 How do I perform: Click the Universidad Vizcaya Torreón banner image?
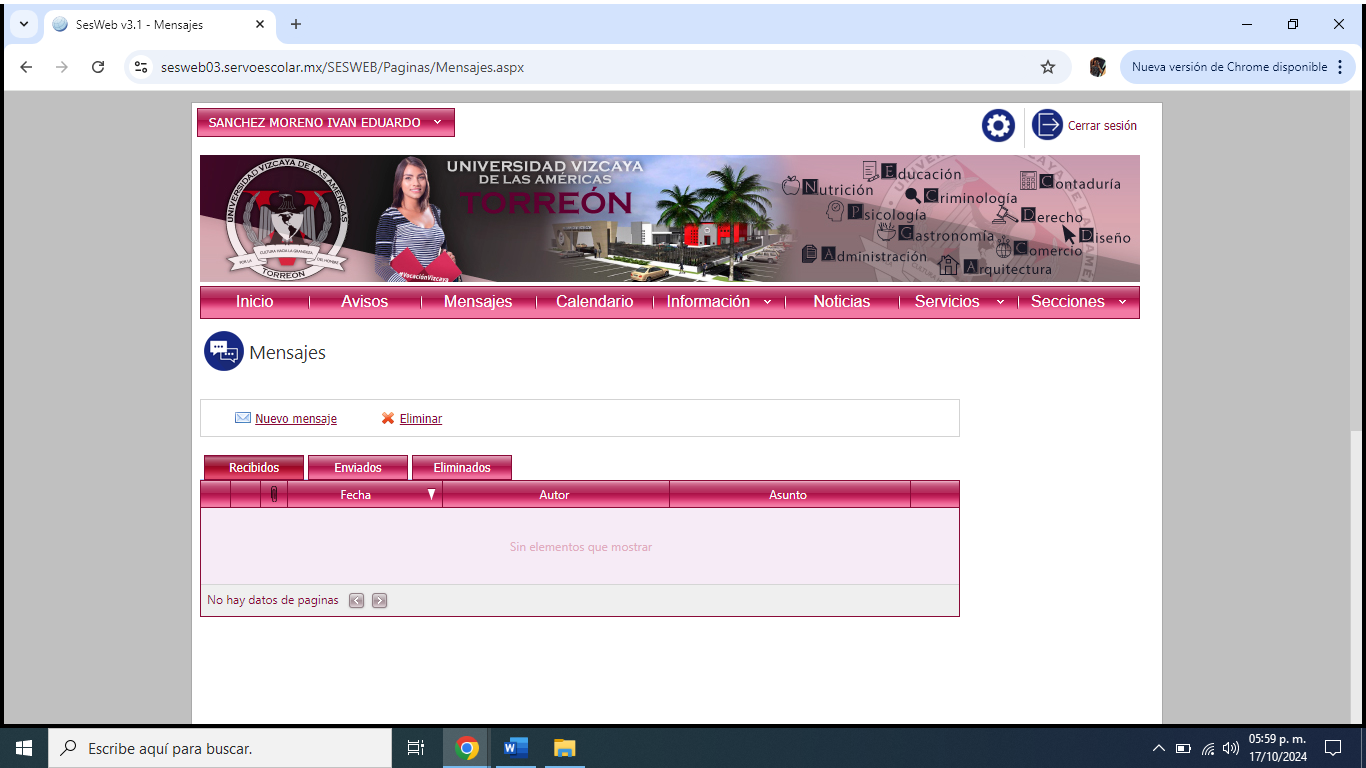click(670, 218)
